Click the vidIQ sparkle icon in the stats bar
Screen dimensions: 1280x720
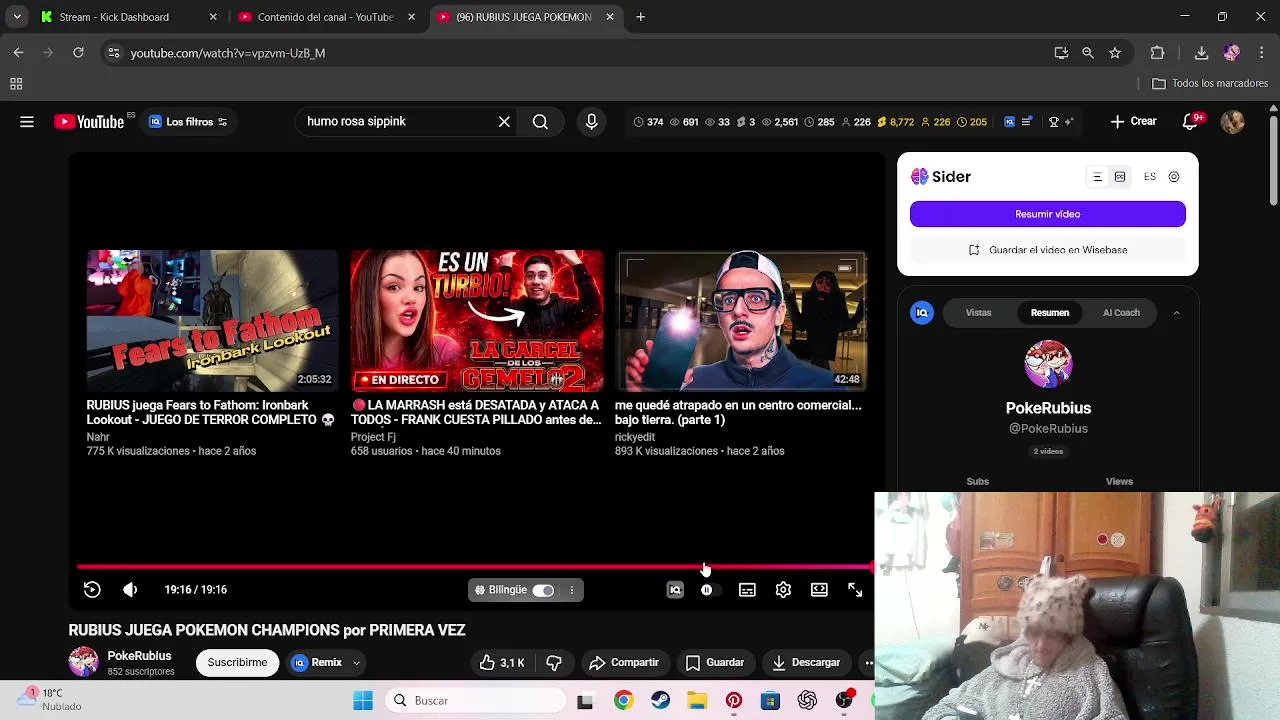pos(1068,122)
